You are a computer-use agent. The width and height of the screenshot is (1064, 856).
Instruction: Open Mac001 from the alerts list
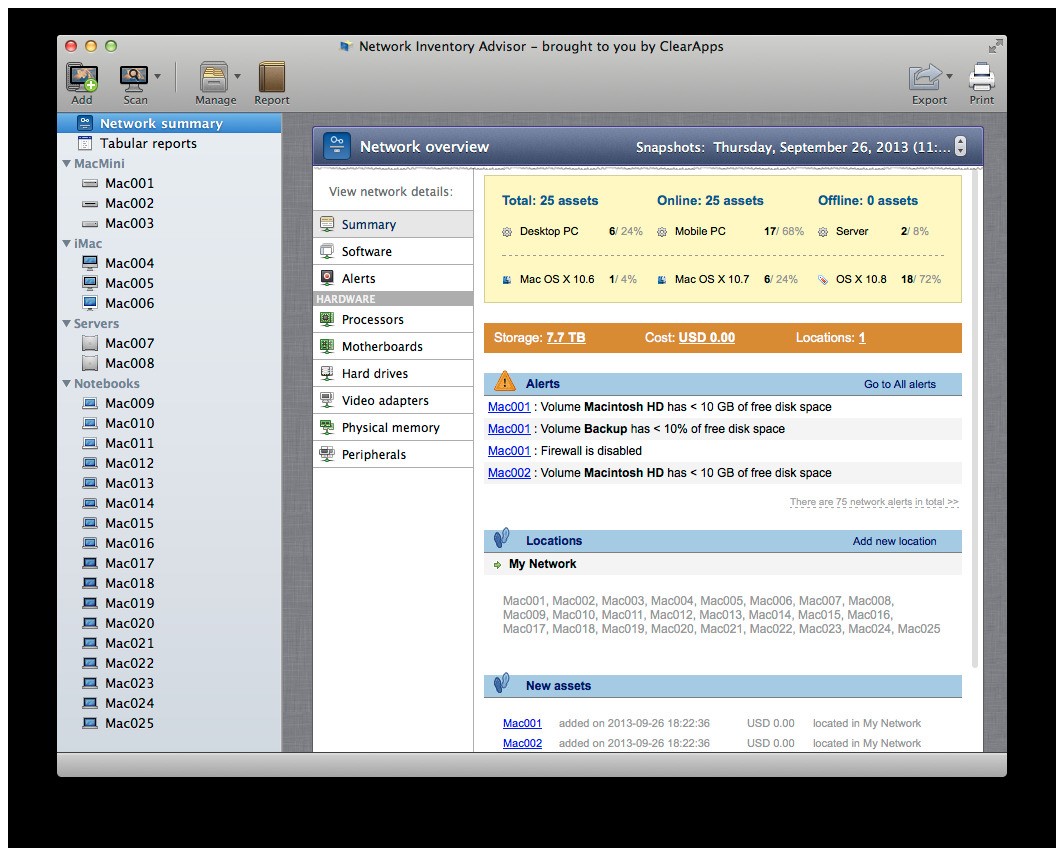pyautogui.click(x=507, y=407)
